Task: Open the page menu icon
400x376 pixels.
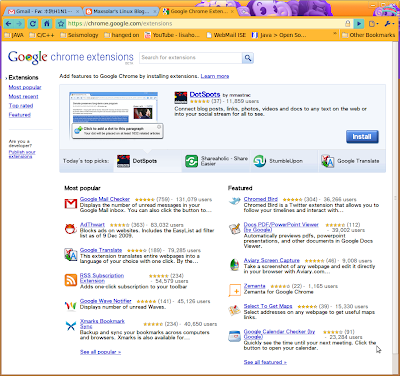Action: pyautogui.click(x=373, y=24)
